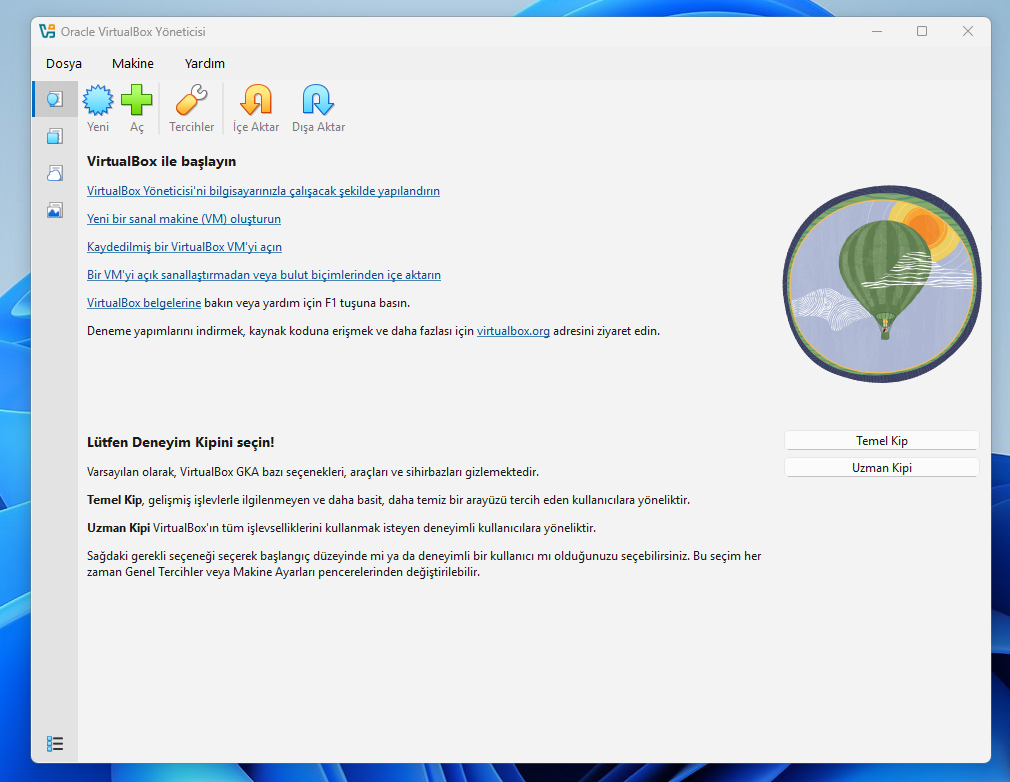Screen dimensions: 1010x782
Task: Follow 'Yeni bir sanal makine (VM) oluşturun' link
Action: [x=184, y=218]
